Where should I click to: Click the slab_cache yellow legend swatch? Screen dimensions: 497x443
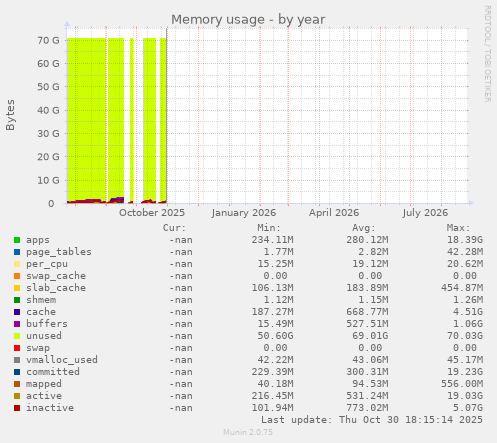pos(17,288)
